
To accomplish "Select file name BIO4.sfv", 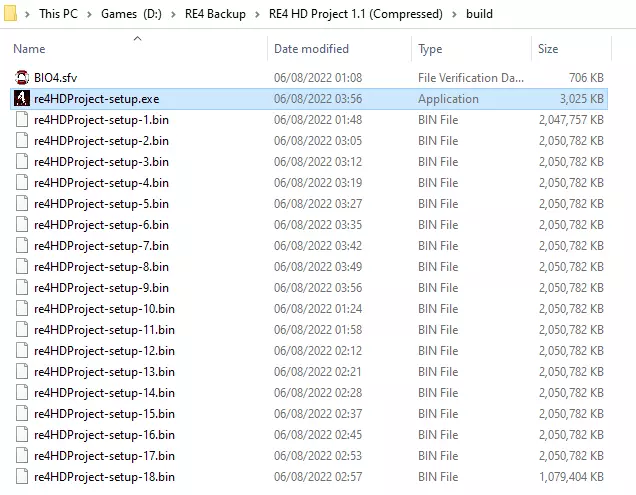I will click(x=56, y=77).
